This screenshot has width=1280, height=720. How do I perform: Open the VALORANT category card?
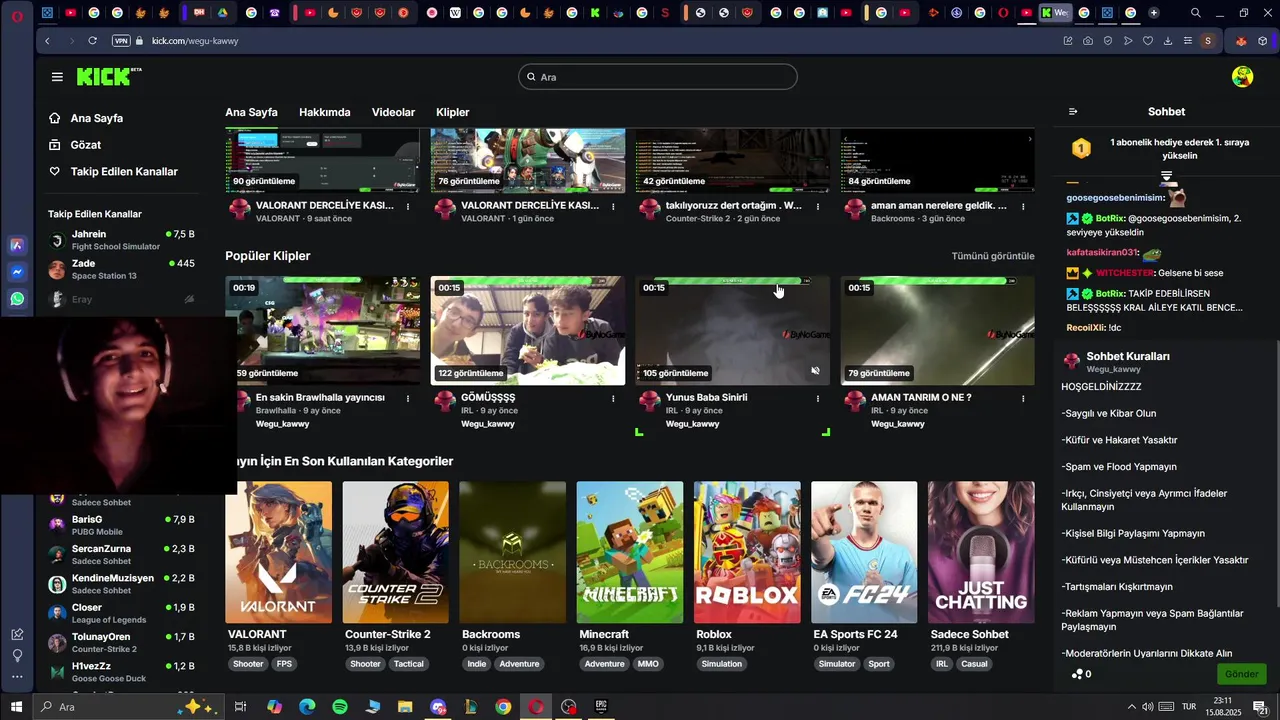point(278,553)
